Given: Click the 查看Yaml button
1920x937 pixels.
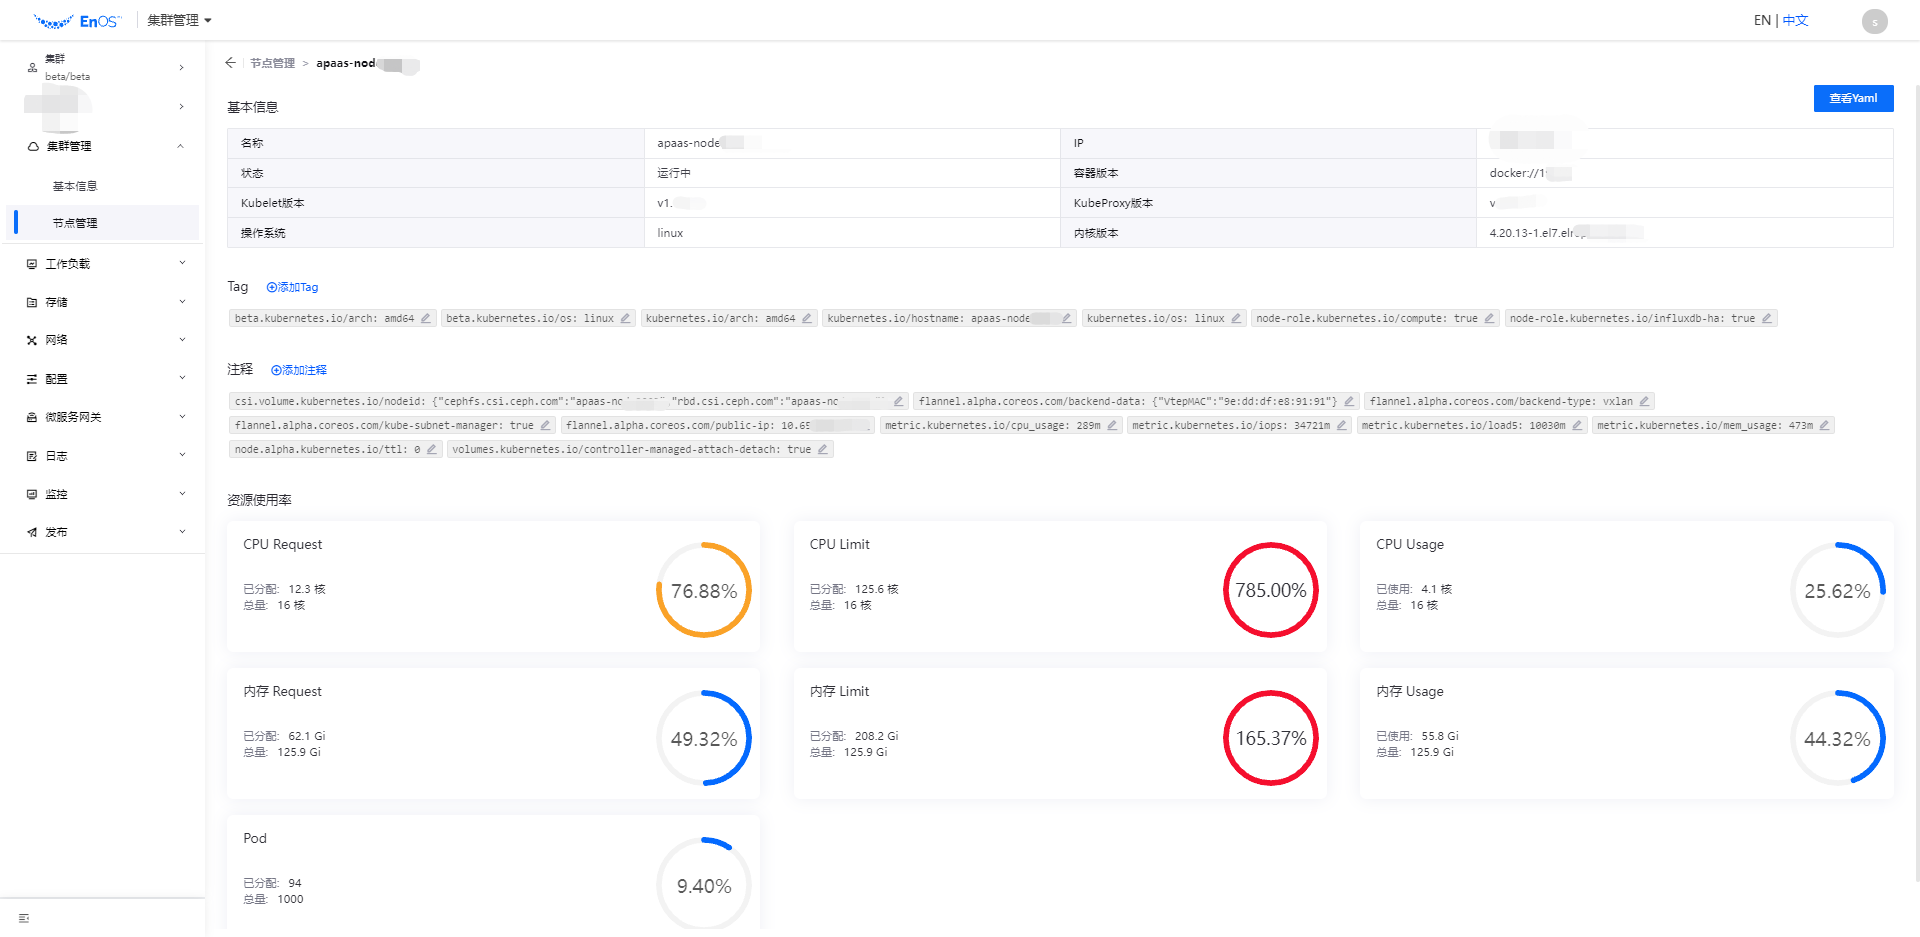Looking at the screenshot, I should pyautogui.click(x=1853, y=98).
